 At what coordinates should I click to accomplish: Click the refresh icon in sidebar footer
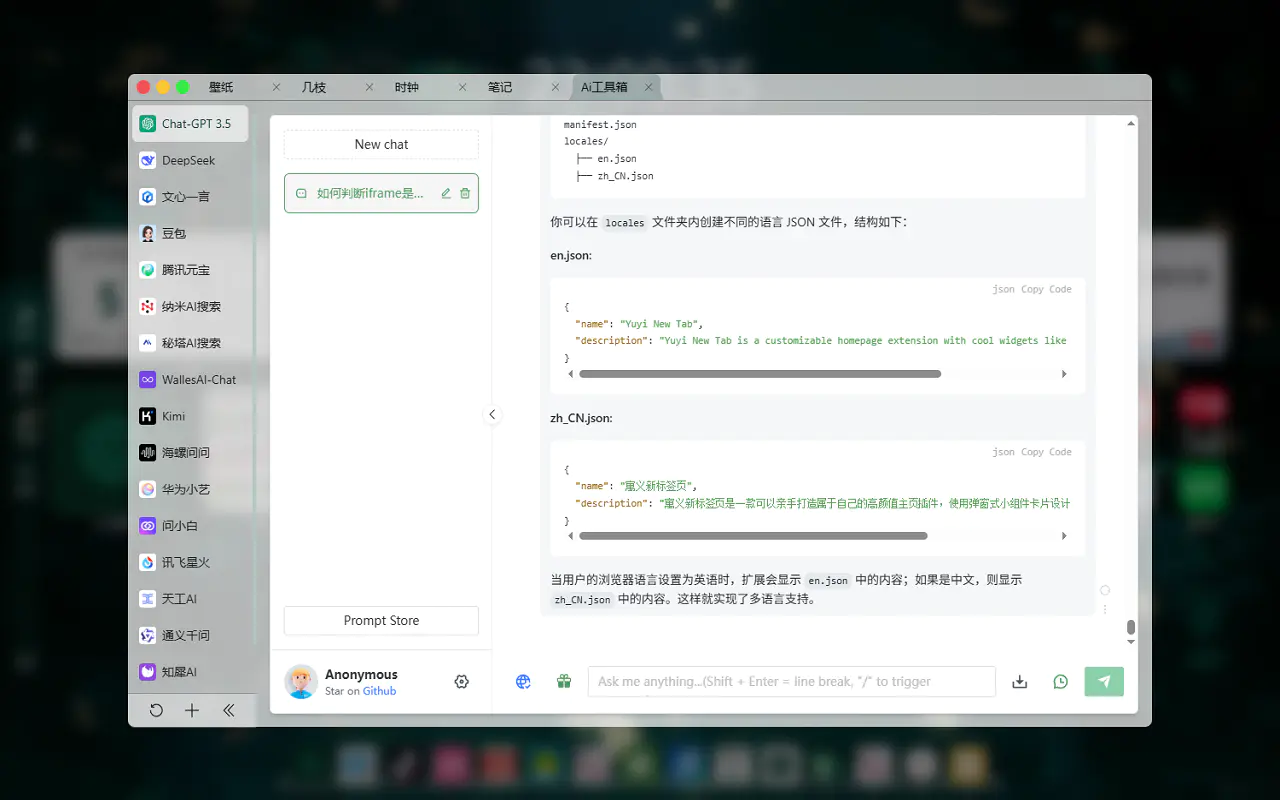click(x=156, y=711)
